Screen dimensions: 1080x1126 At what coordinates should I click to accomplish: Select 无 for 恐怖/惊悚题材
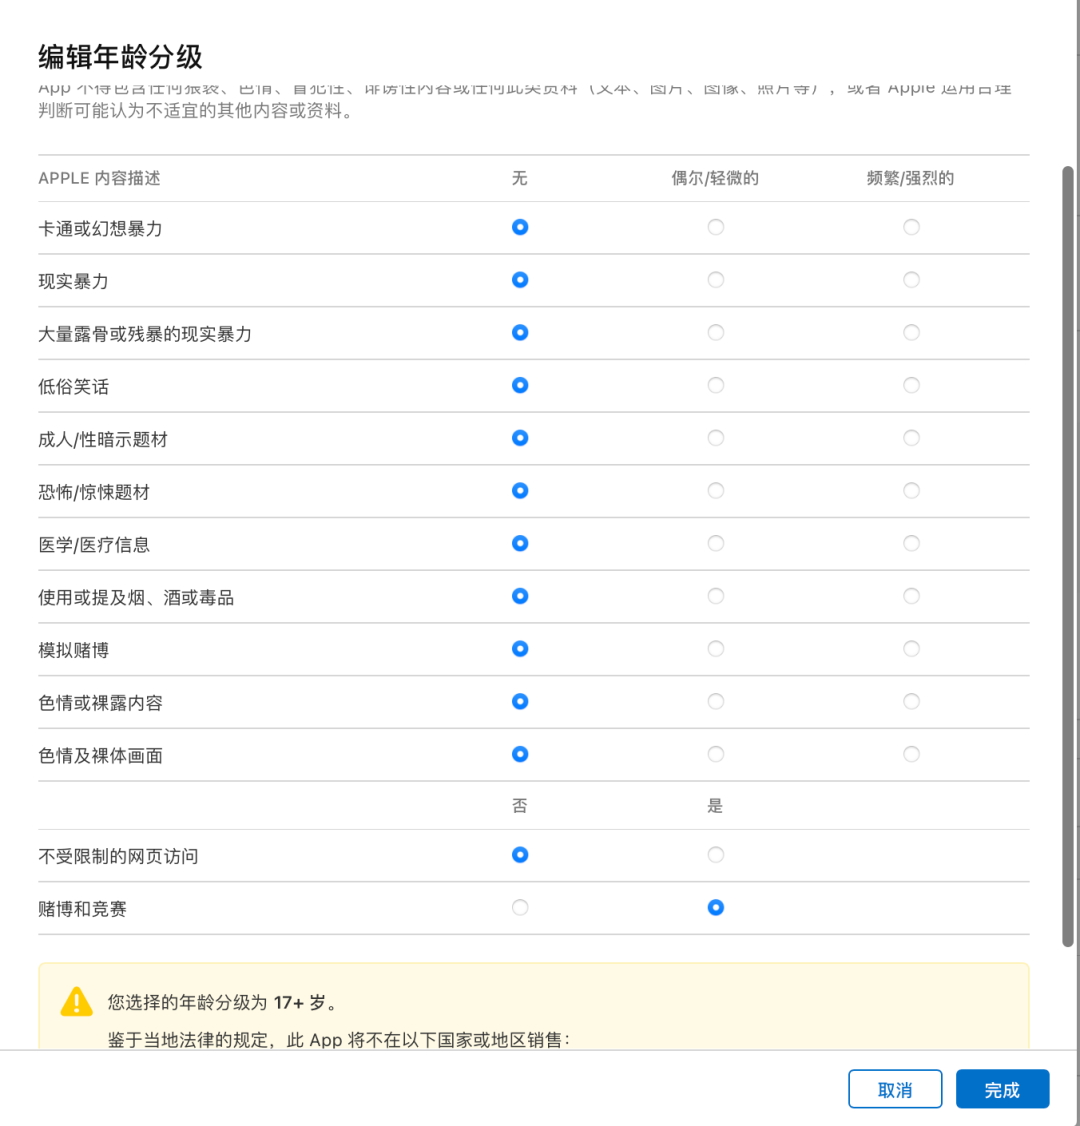click(520, 490)
